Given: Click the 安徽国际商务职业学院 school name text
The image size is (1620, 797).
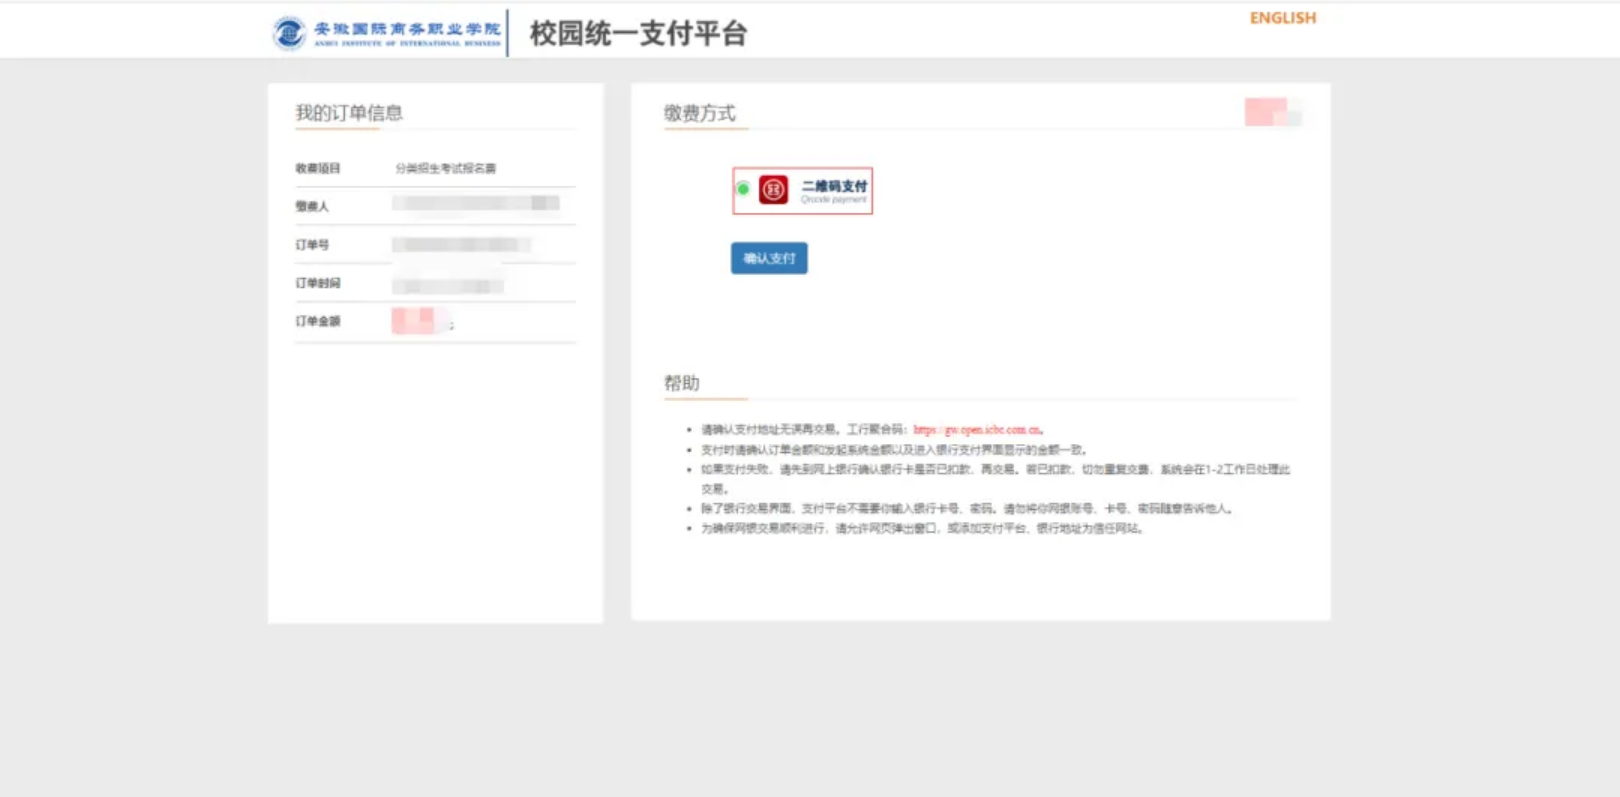Looking at the screenshot, I should [x=407, y=29].
